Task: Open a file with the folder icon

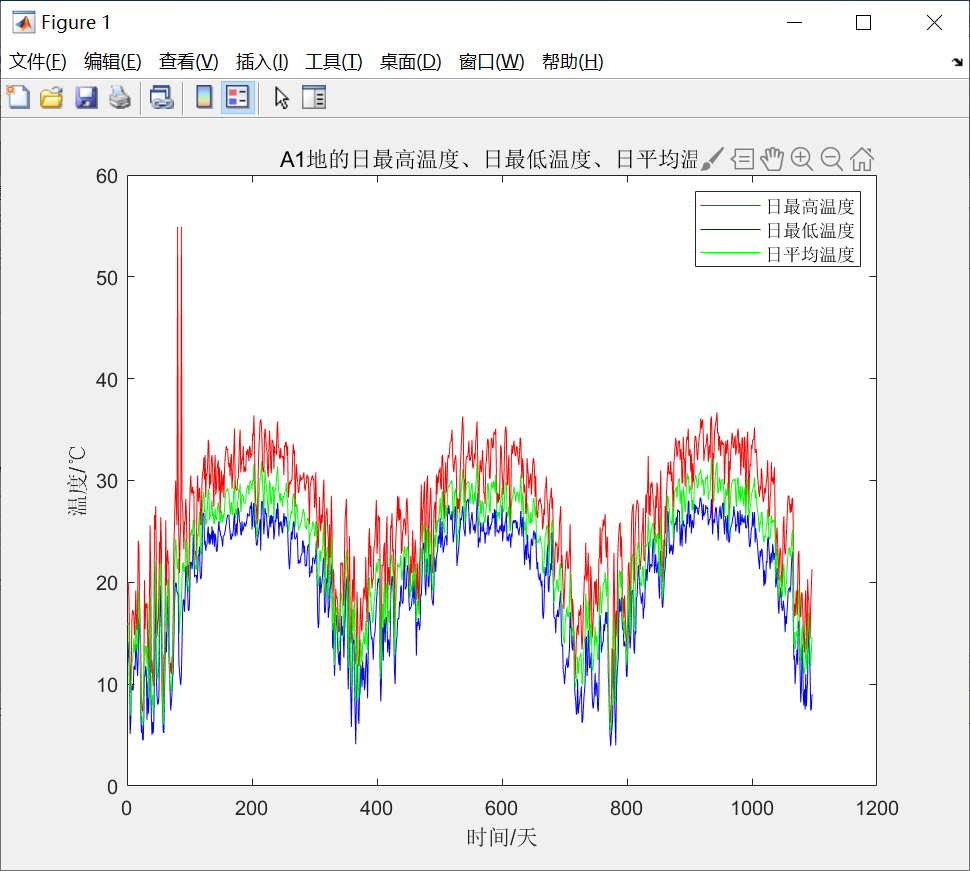Action: 51,97
